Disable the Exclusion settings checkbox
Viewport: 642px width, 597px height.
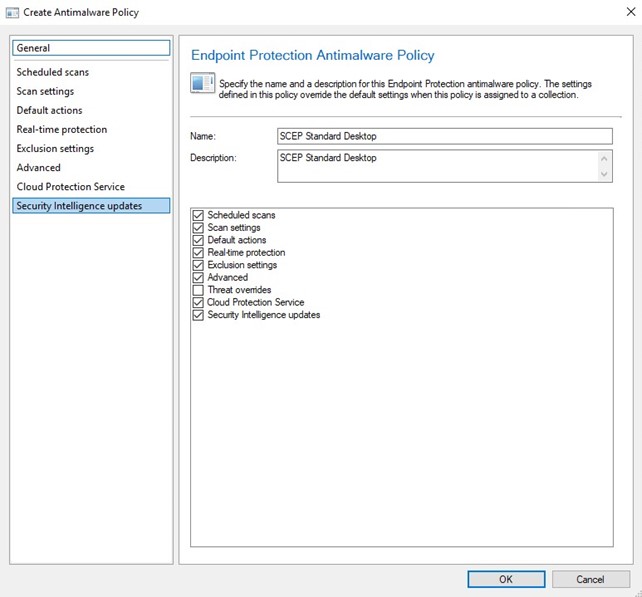point(198,265)
